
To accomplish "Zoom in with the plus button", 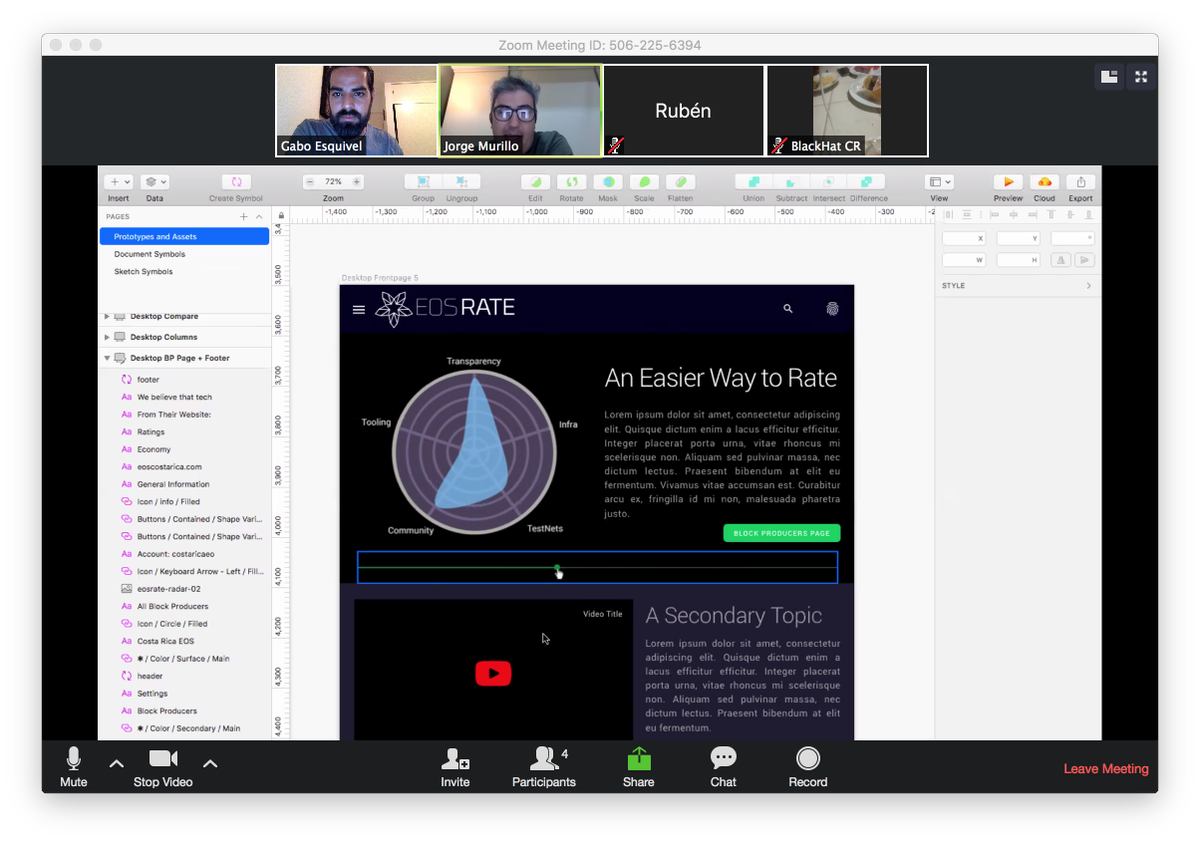I will click(x=357, y=182).
